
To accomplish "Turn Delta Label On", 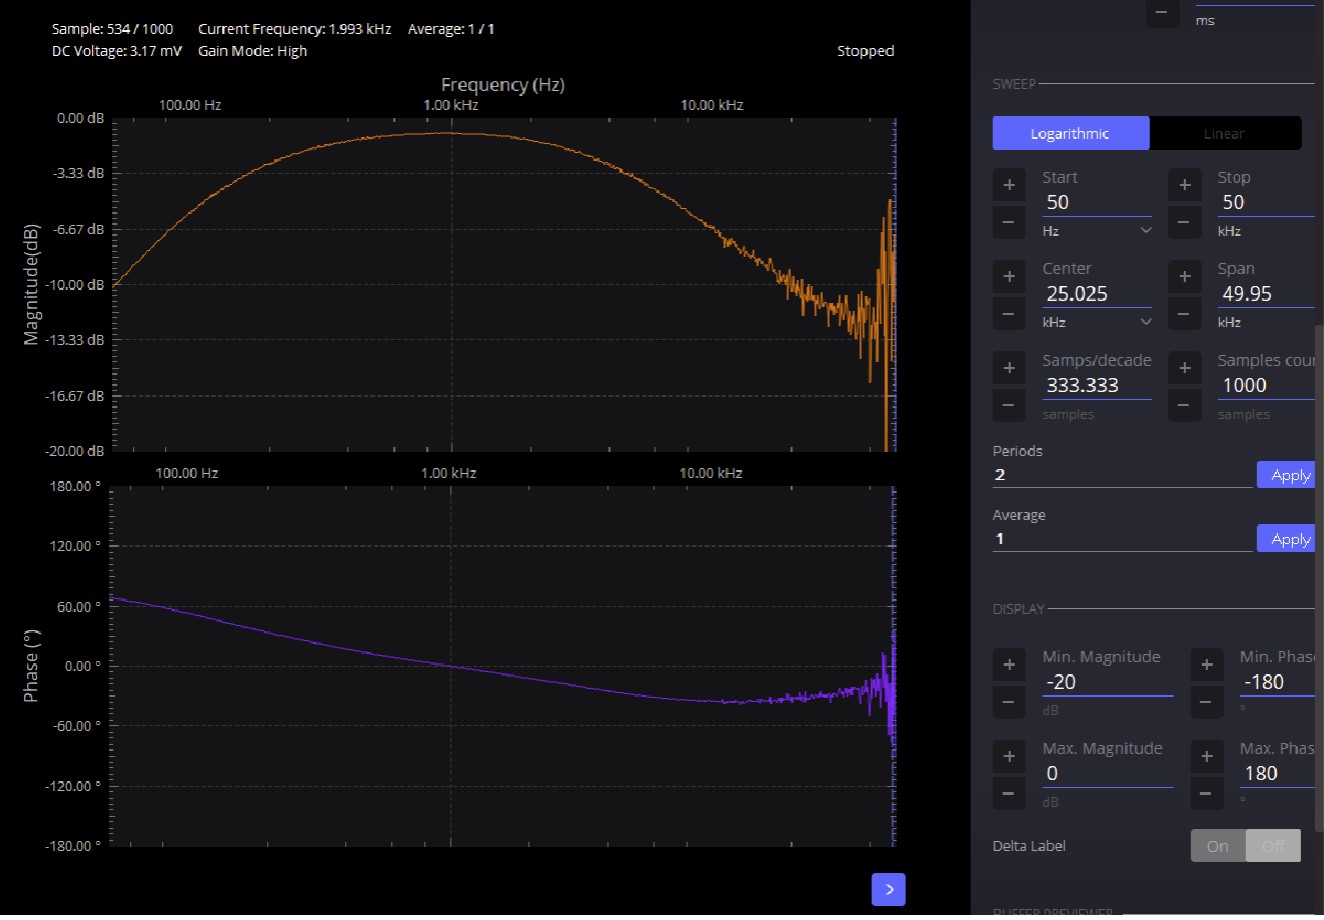I will pyautogui.click(x=1218, y=846).
